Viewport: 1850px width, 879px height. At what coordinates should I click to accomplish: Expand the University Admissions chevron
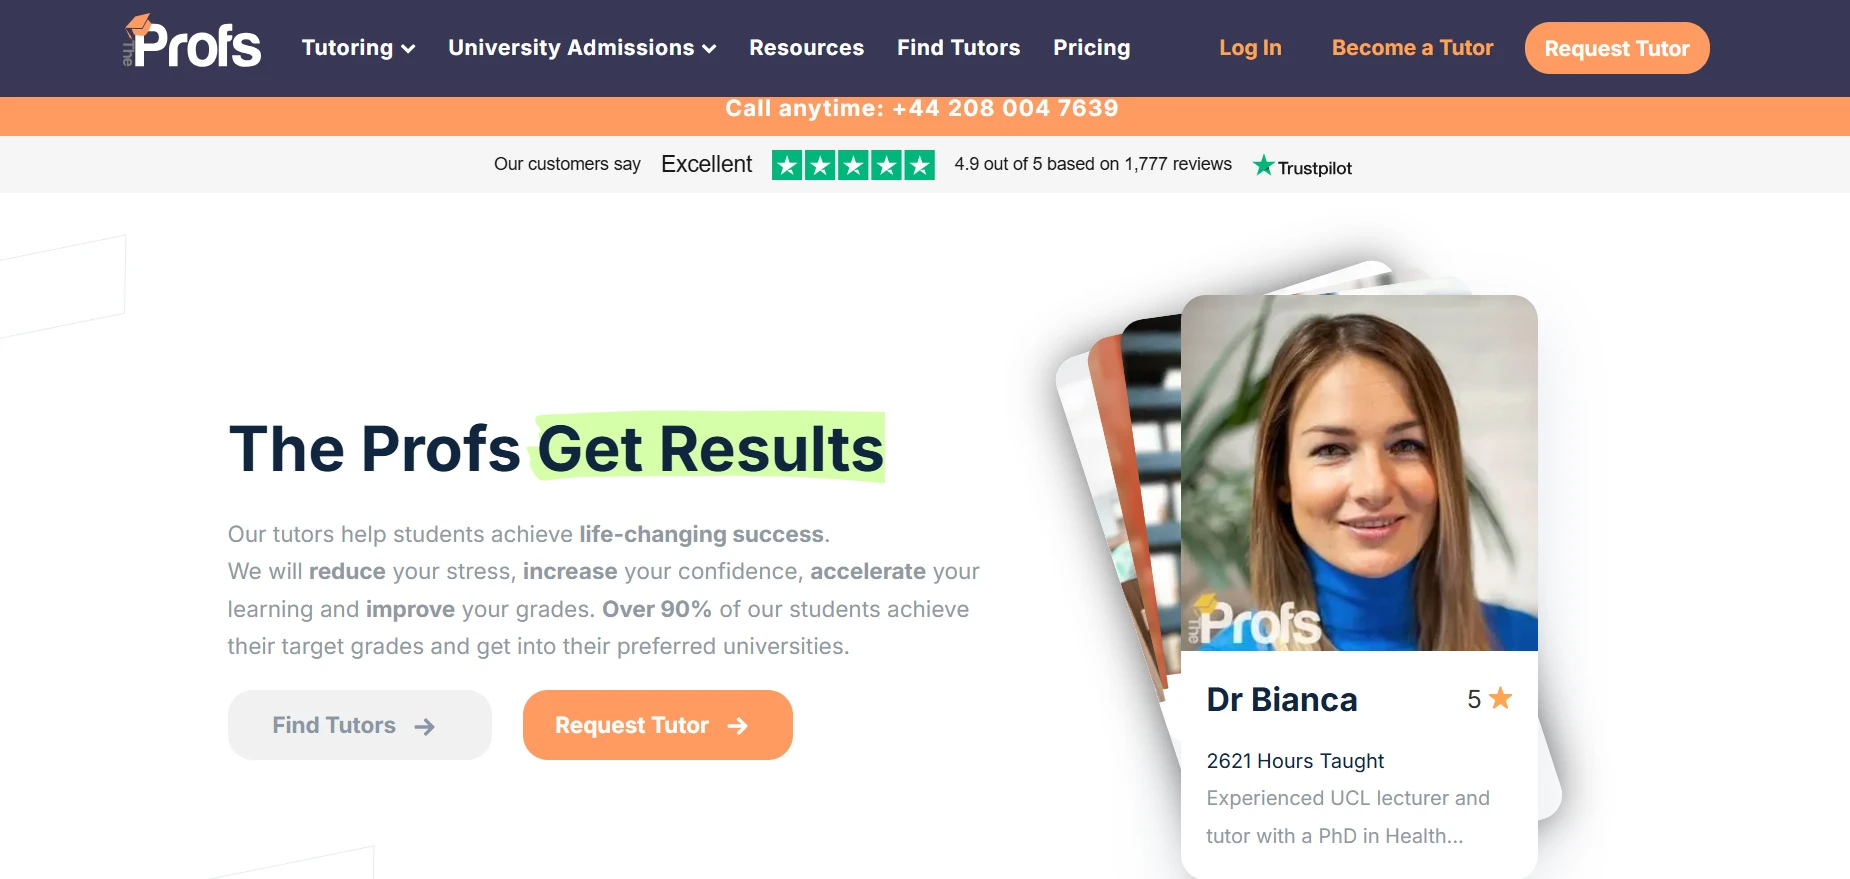(x=709, y=49)
